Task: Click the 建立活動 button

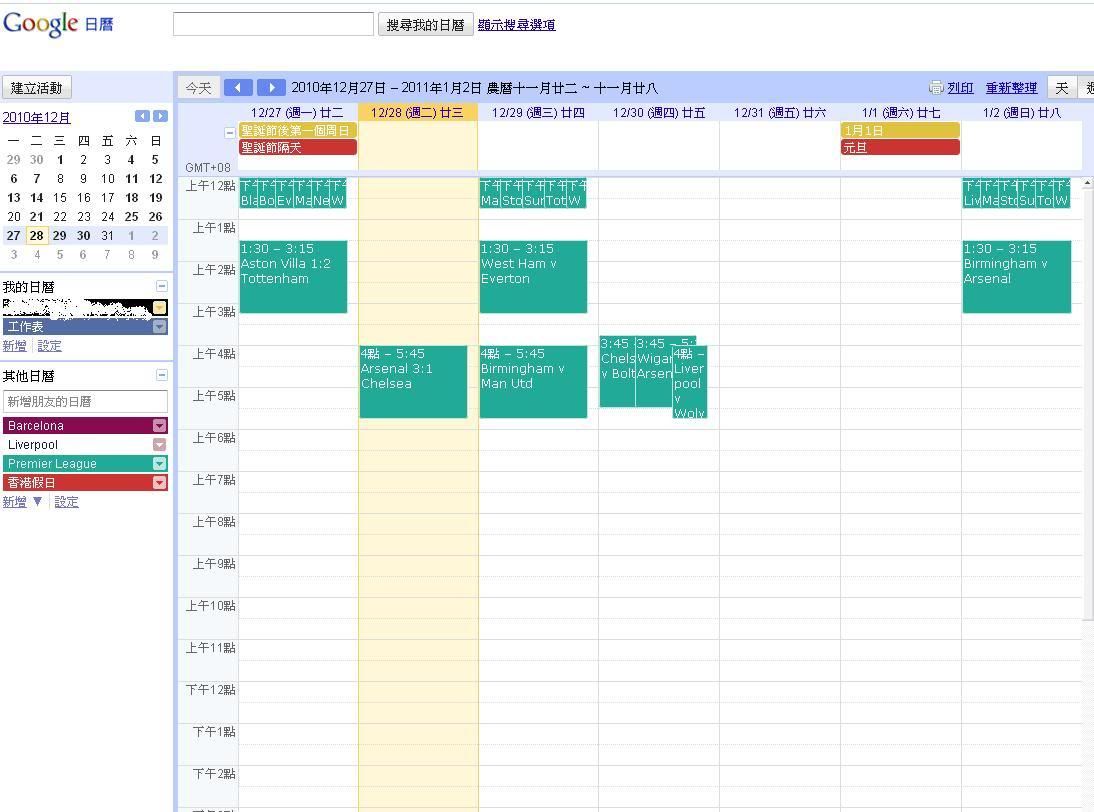Action: [36, 88]
